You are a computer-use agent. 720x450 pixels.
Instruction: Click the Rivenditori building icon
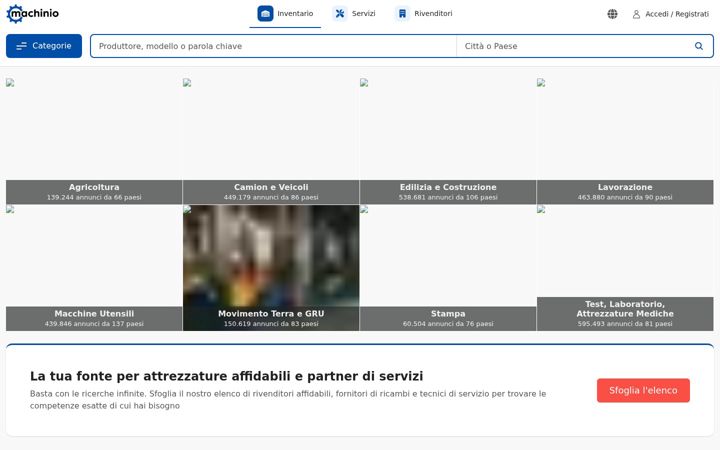pyautogui.click(x=402, y=14)
